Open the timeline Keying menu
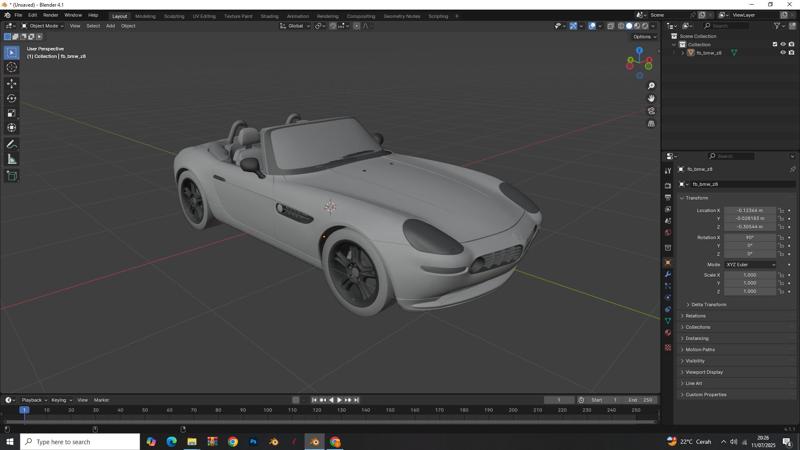 (61, 400)
